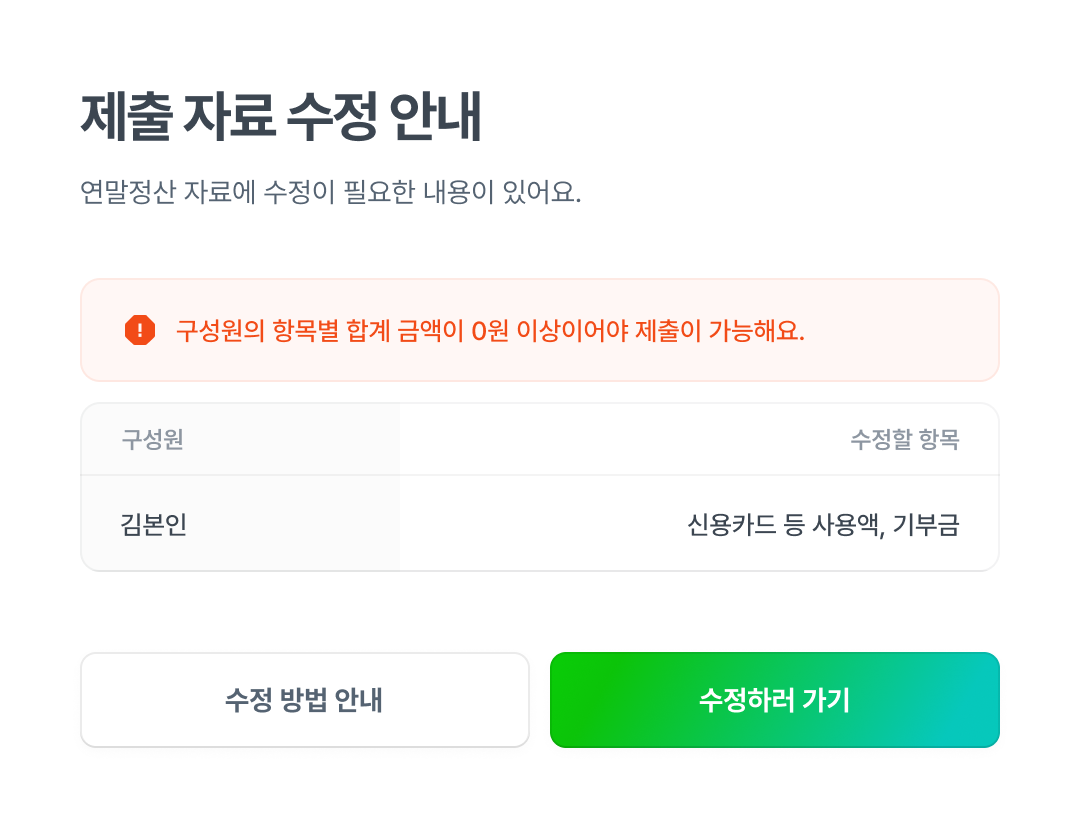The height and width of the screenshot is (836, 1080).
Task: Click the 김본인 member name cell
Action: coord(154,524)
